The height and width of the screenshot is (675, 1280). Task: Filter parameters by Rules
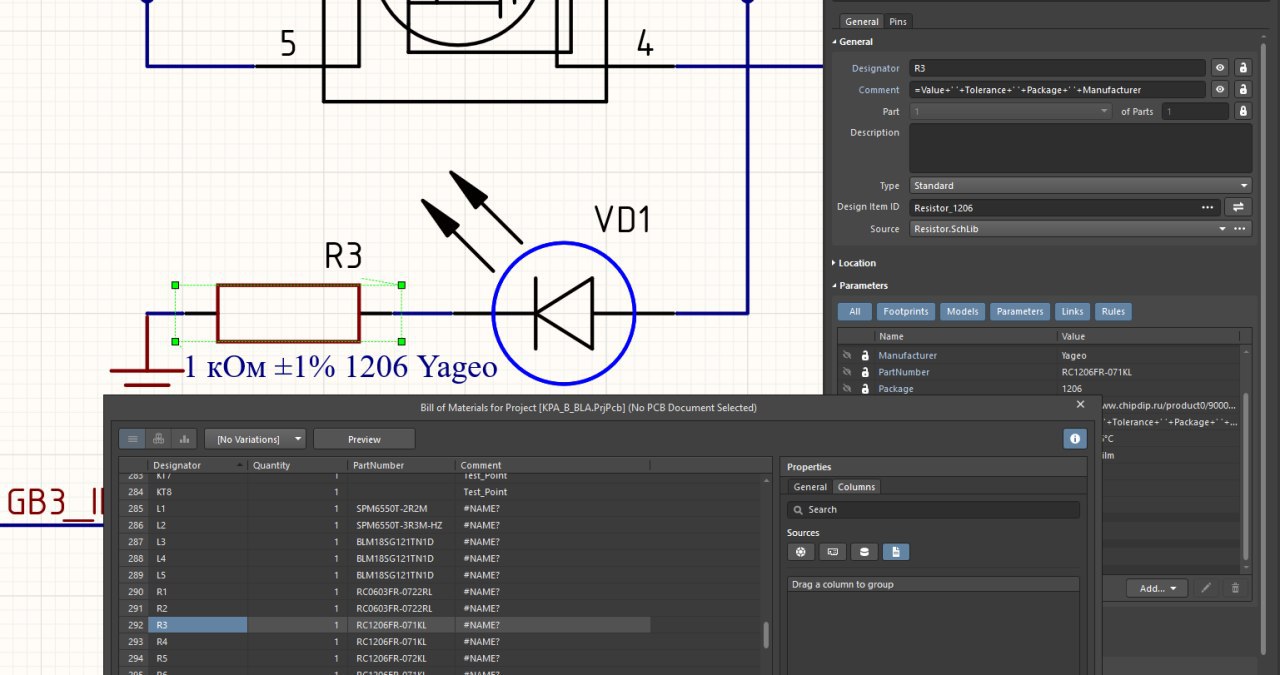click(x=1113, y=311)
